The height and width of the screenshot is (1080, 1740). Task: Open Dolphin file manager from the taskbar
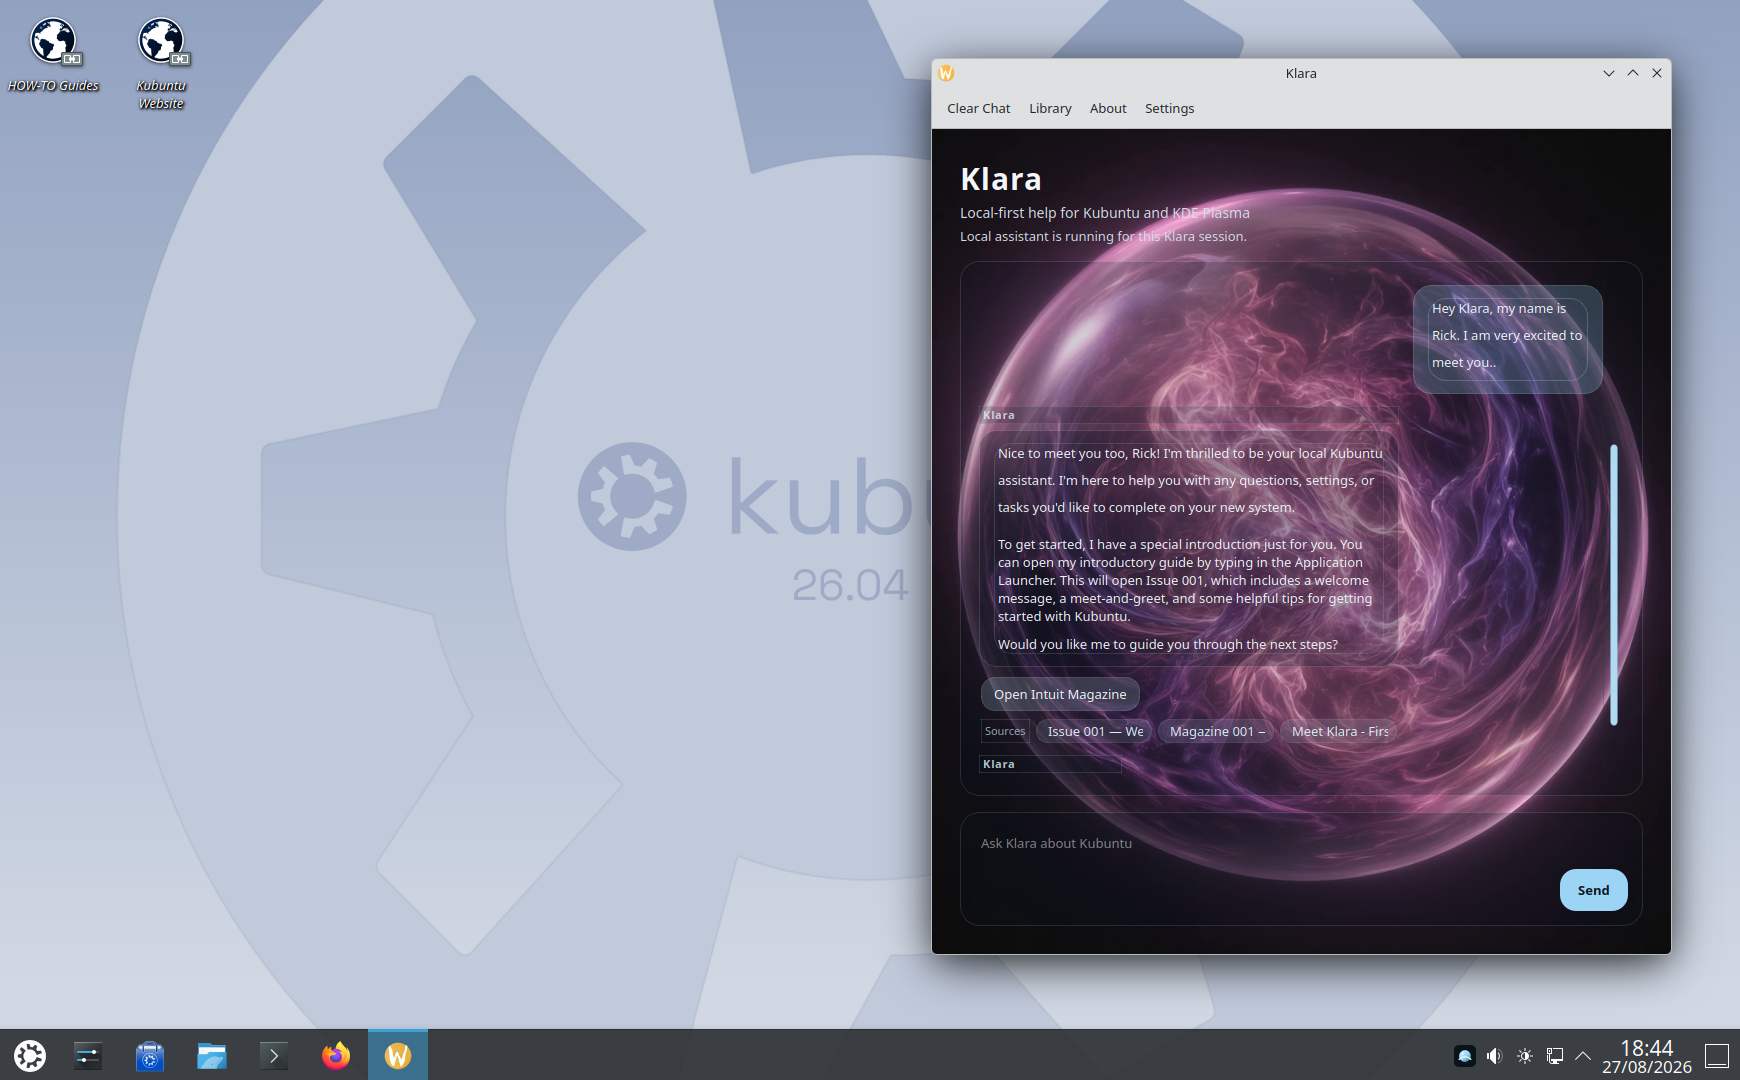(212, 1055)
